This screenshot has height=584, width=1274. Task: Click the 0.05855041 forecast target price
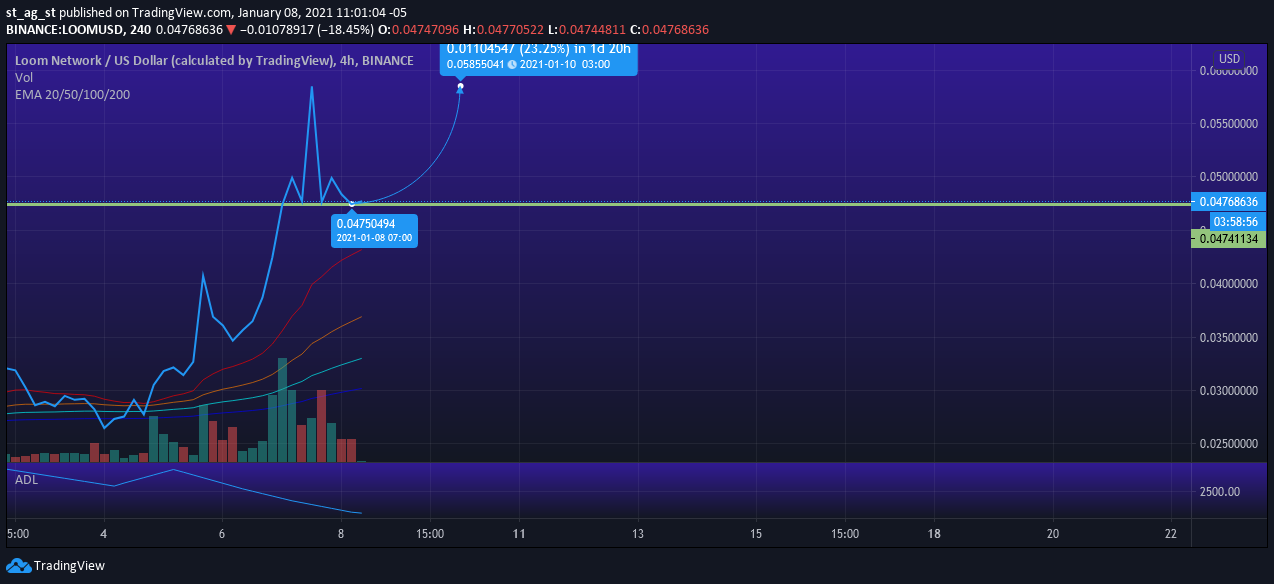[x=475, y=64]
